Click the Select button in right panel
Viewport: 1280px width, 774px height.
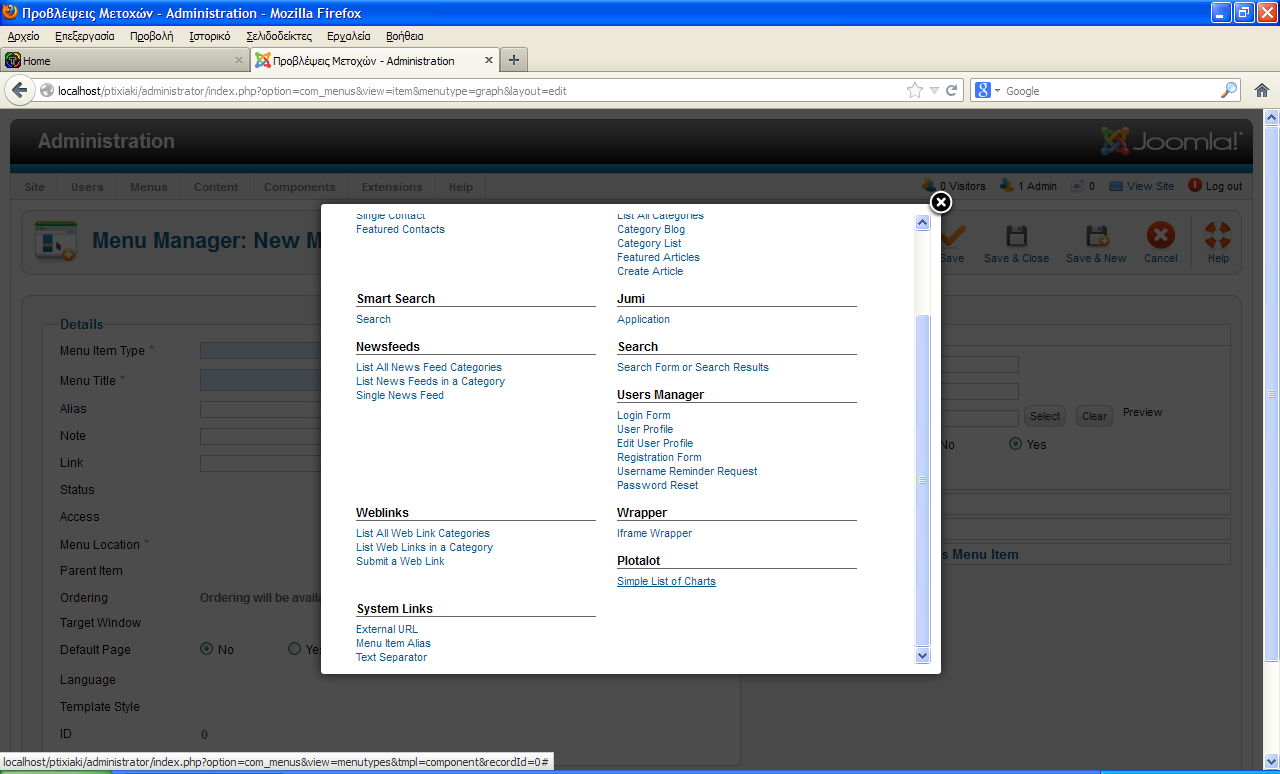1045,416
